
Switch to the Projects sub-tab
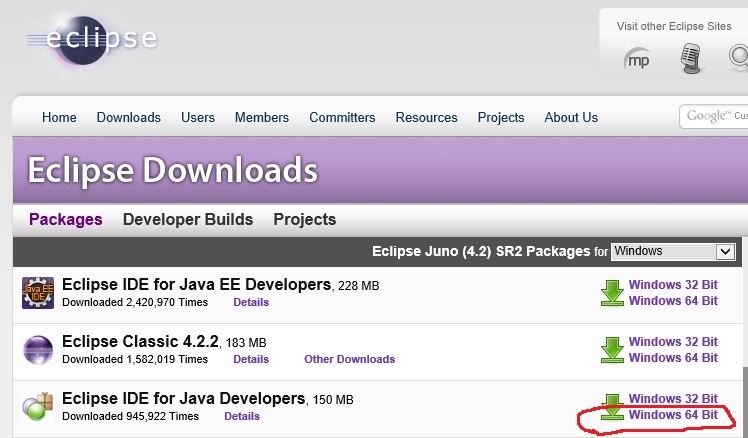tap(305, 219)
